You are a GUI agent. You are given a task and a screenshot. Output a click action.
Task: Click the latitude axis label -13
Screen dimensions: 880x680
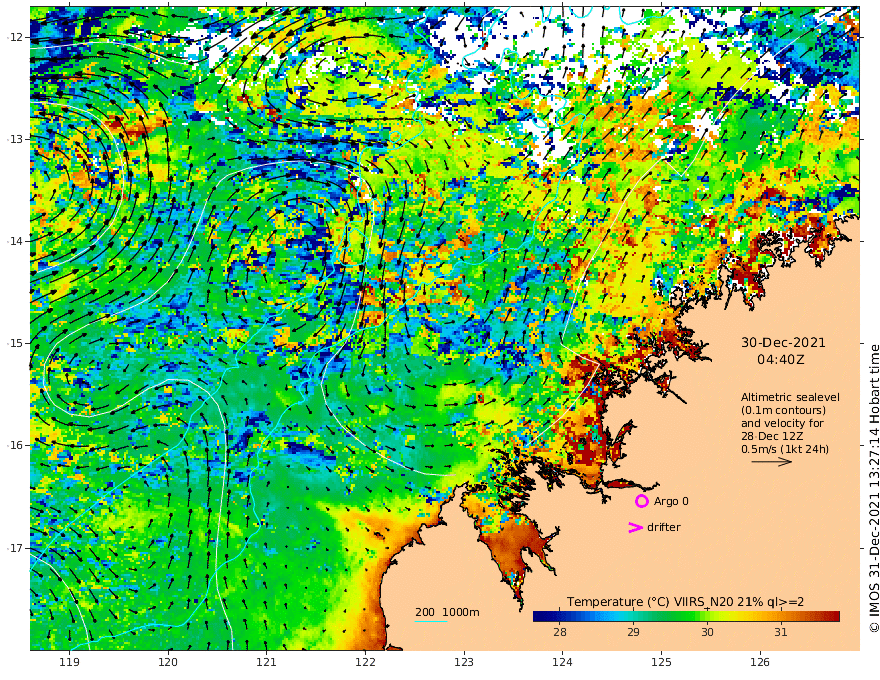coord(14,139)
